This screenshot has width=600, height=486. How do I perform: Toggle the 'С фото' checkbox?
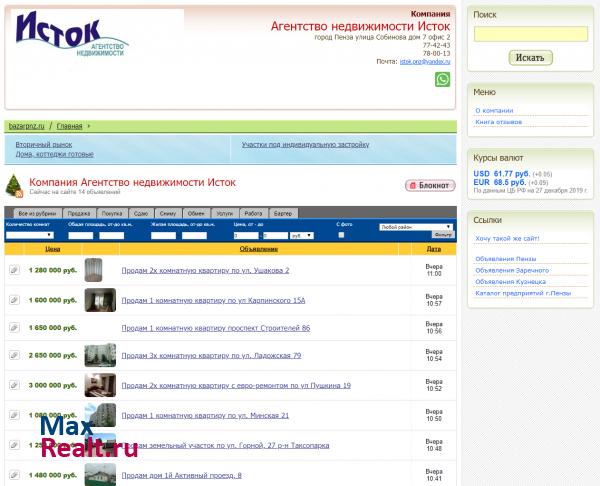[341, 235]
